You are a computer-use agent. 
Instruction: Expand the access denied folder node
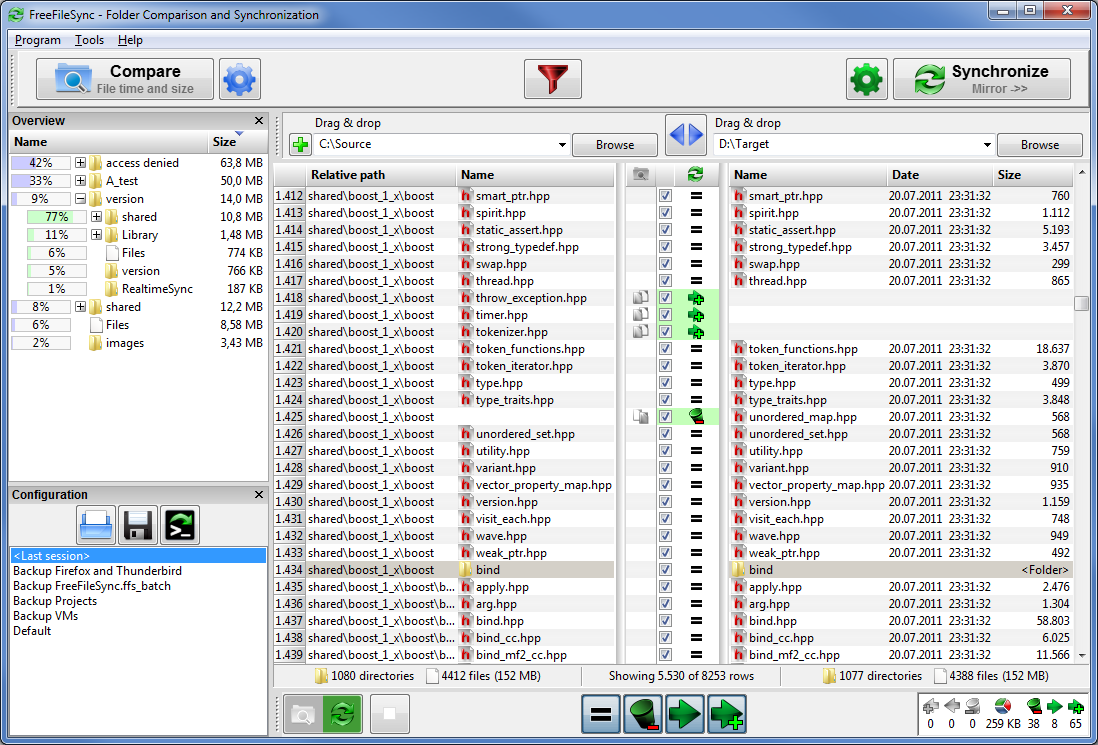click(x=81, y=162)
